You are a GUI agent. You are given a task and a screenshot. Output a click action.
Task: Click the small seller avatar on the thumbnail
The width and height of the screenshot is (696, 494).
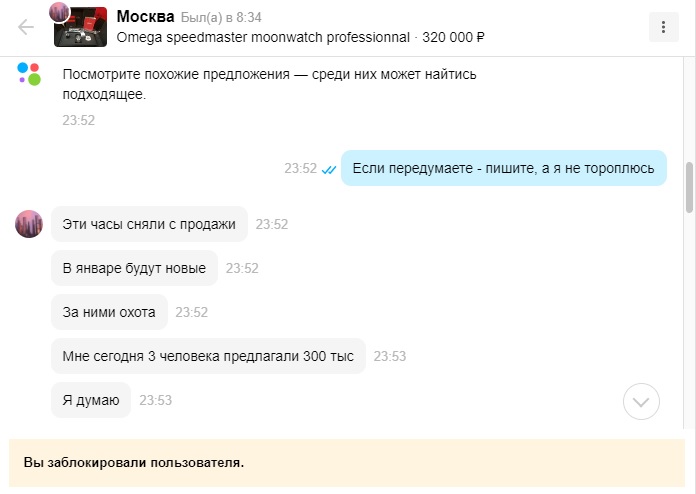click(x=59, y=12)
